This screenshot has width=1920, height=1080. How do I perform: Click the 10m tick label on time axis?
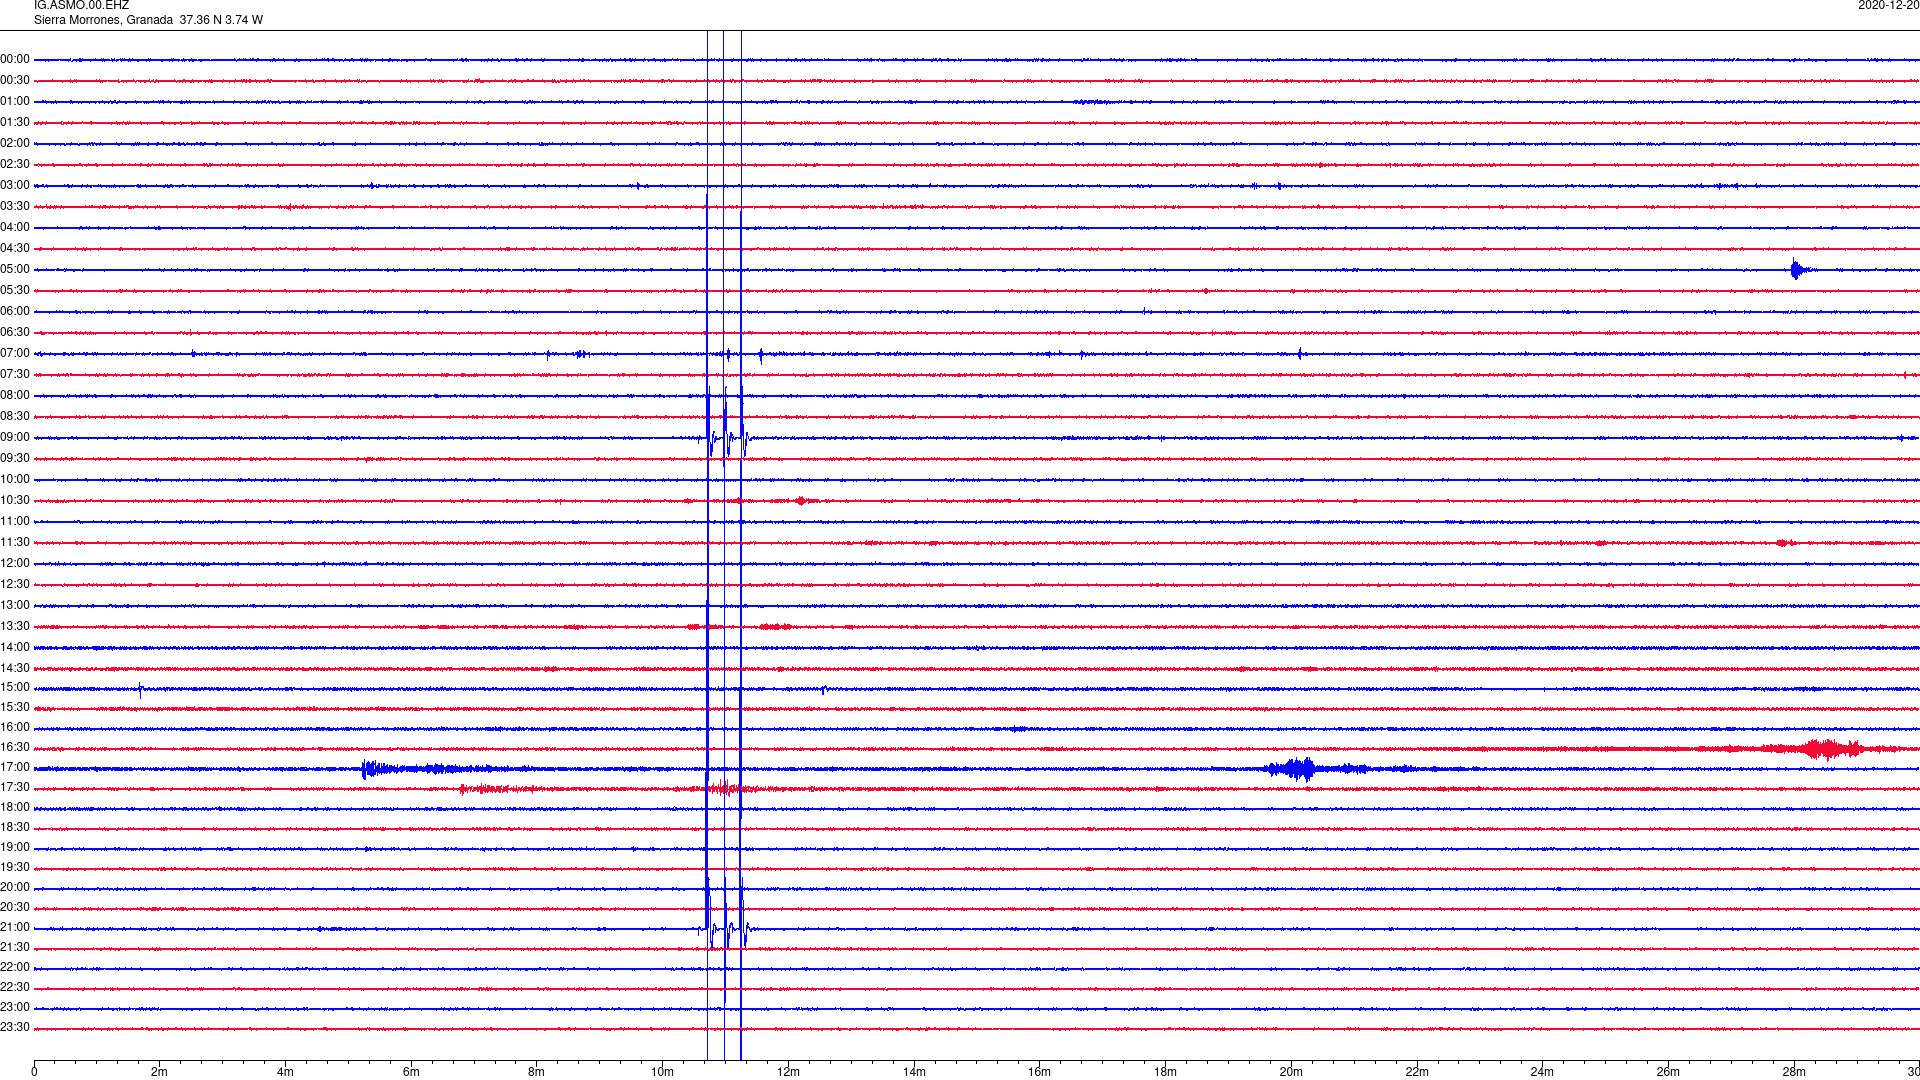[x=662, y=1072]
